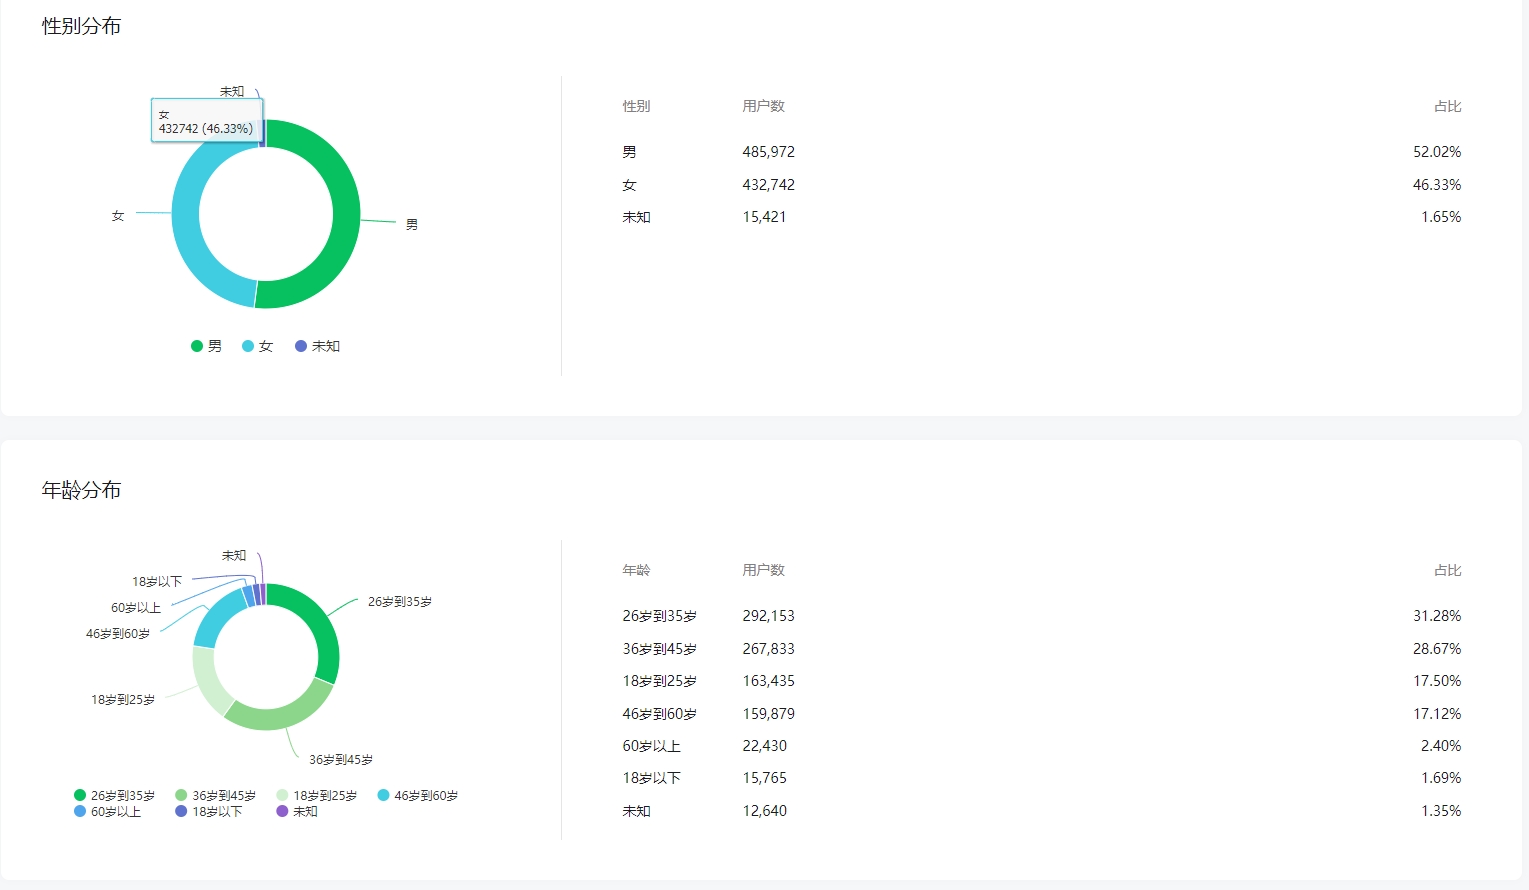Click the 性别 column header
This screenshot has height=890, width=1529.
point(636,106)
